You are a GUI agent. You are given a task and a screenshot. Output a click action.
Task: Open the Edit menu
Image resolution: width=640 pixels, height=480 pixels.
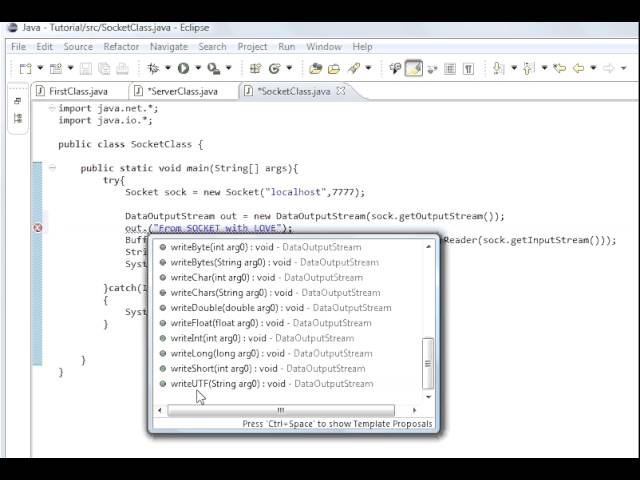44,47
